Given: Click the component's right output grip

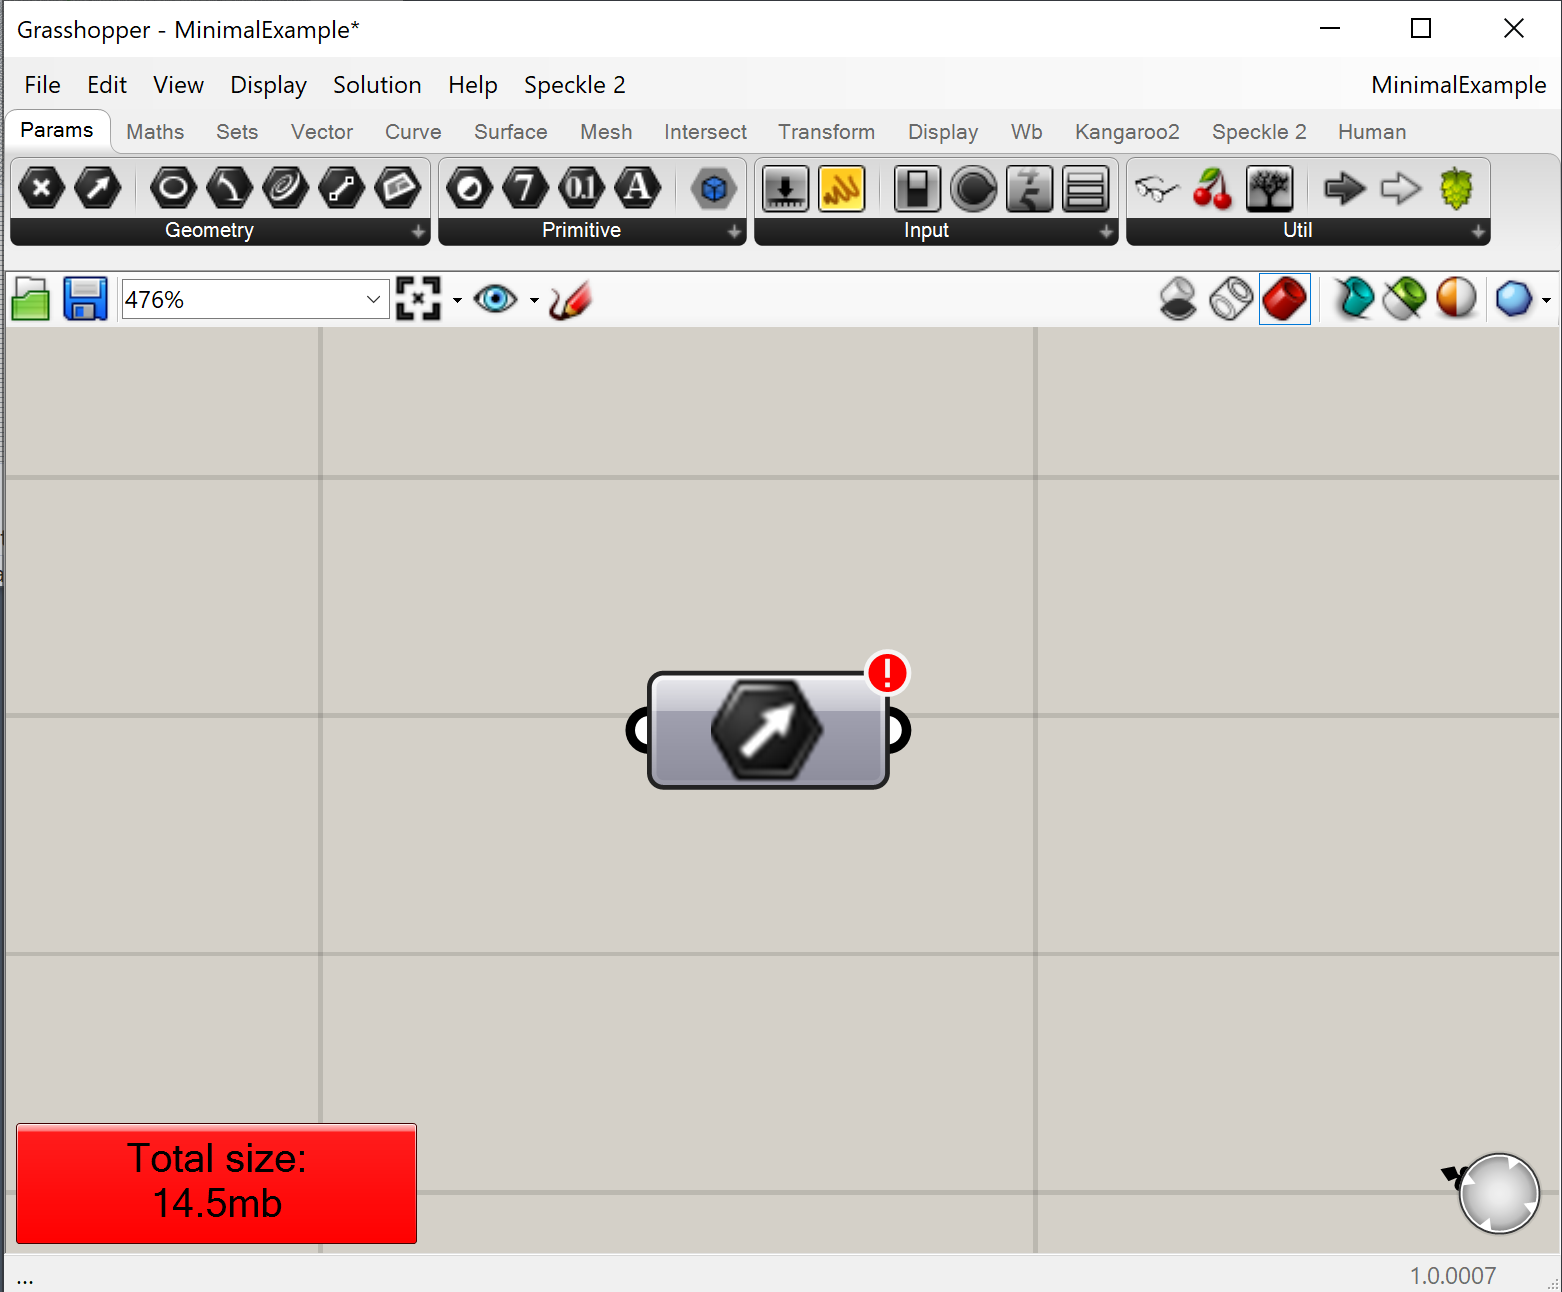Looking at the screenshot, I should (899, 730).
